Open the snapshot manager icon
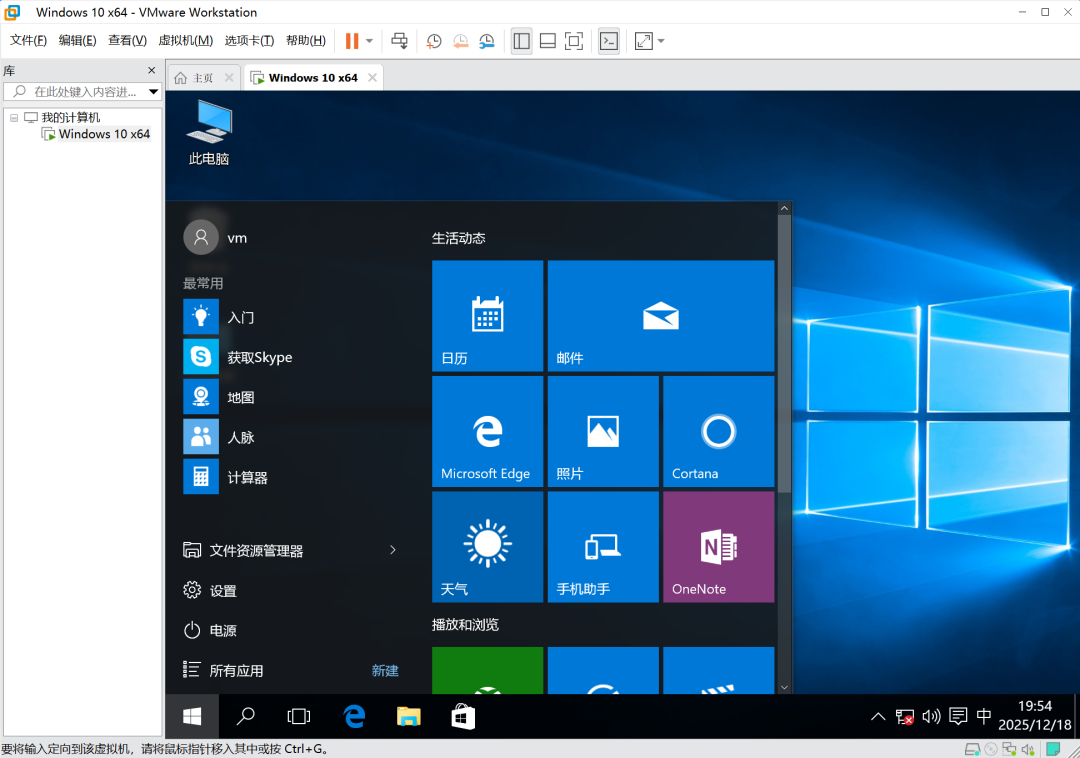 point(487,41)
